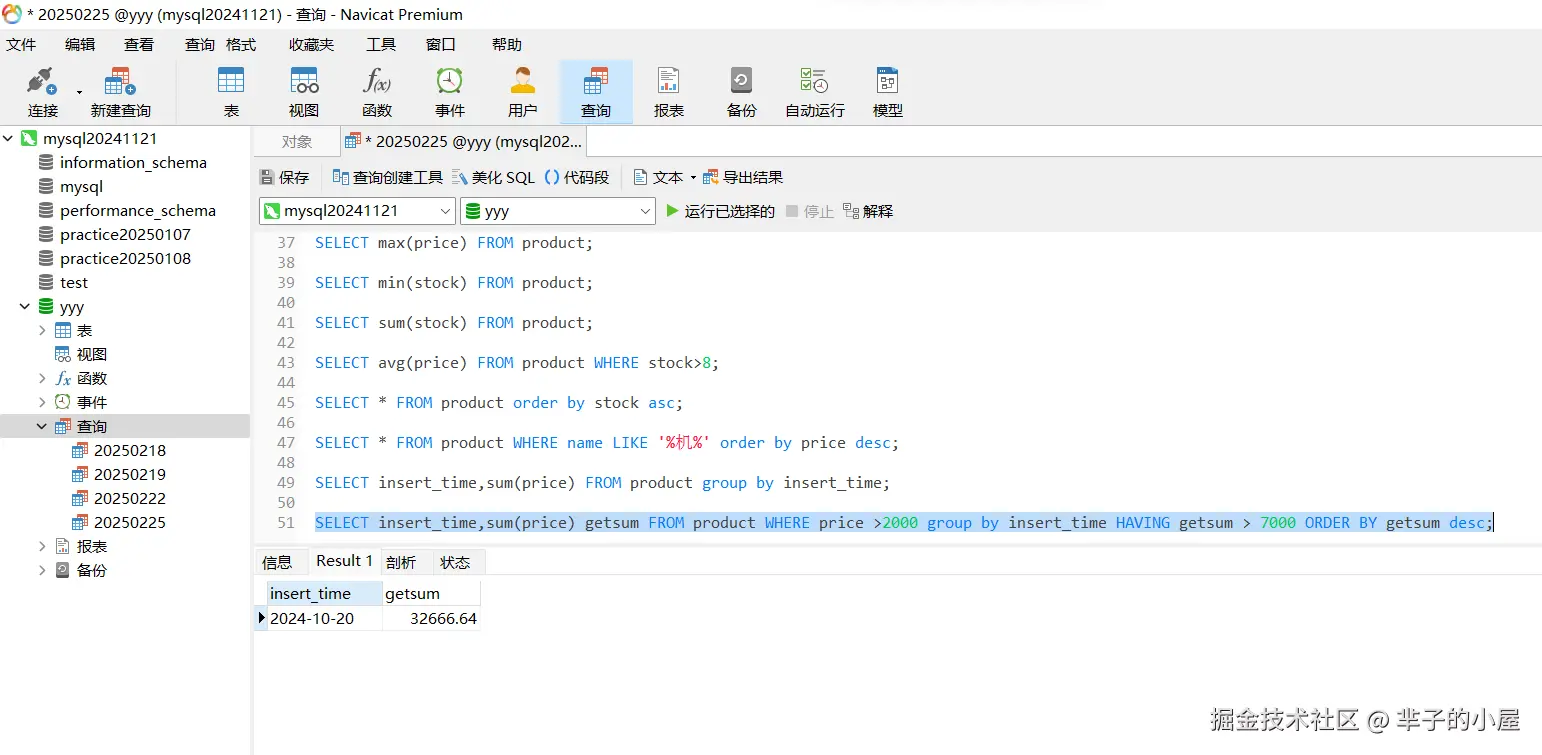This screenshot has width=1542, height=755.
Task: Open the 自动运行 automation toolbar icon
Action: [x=815, y=92]
